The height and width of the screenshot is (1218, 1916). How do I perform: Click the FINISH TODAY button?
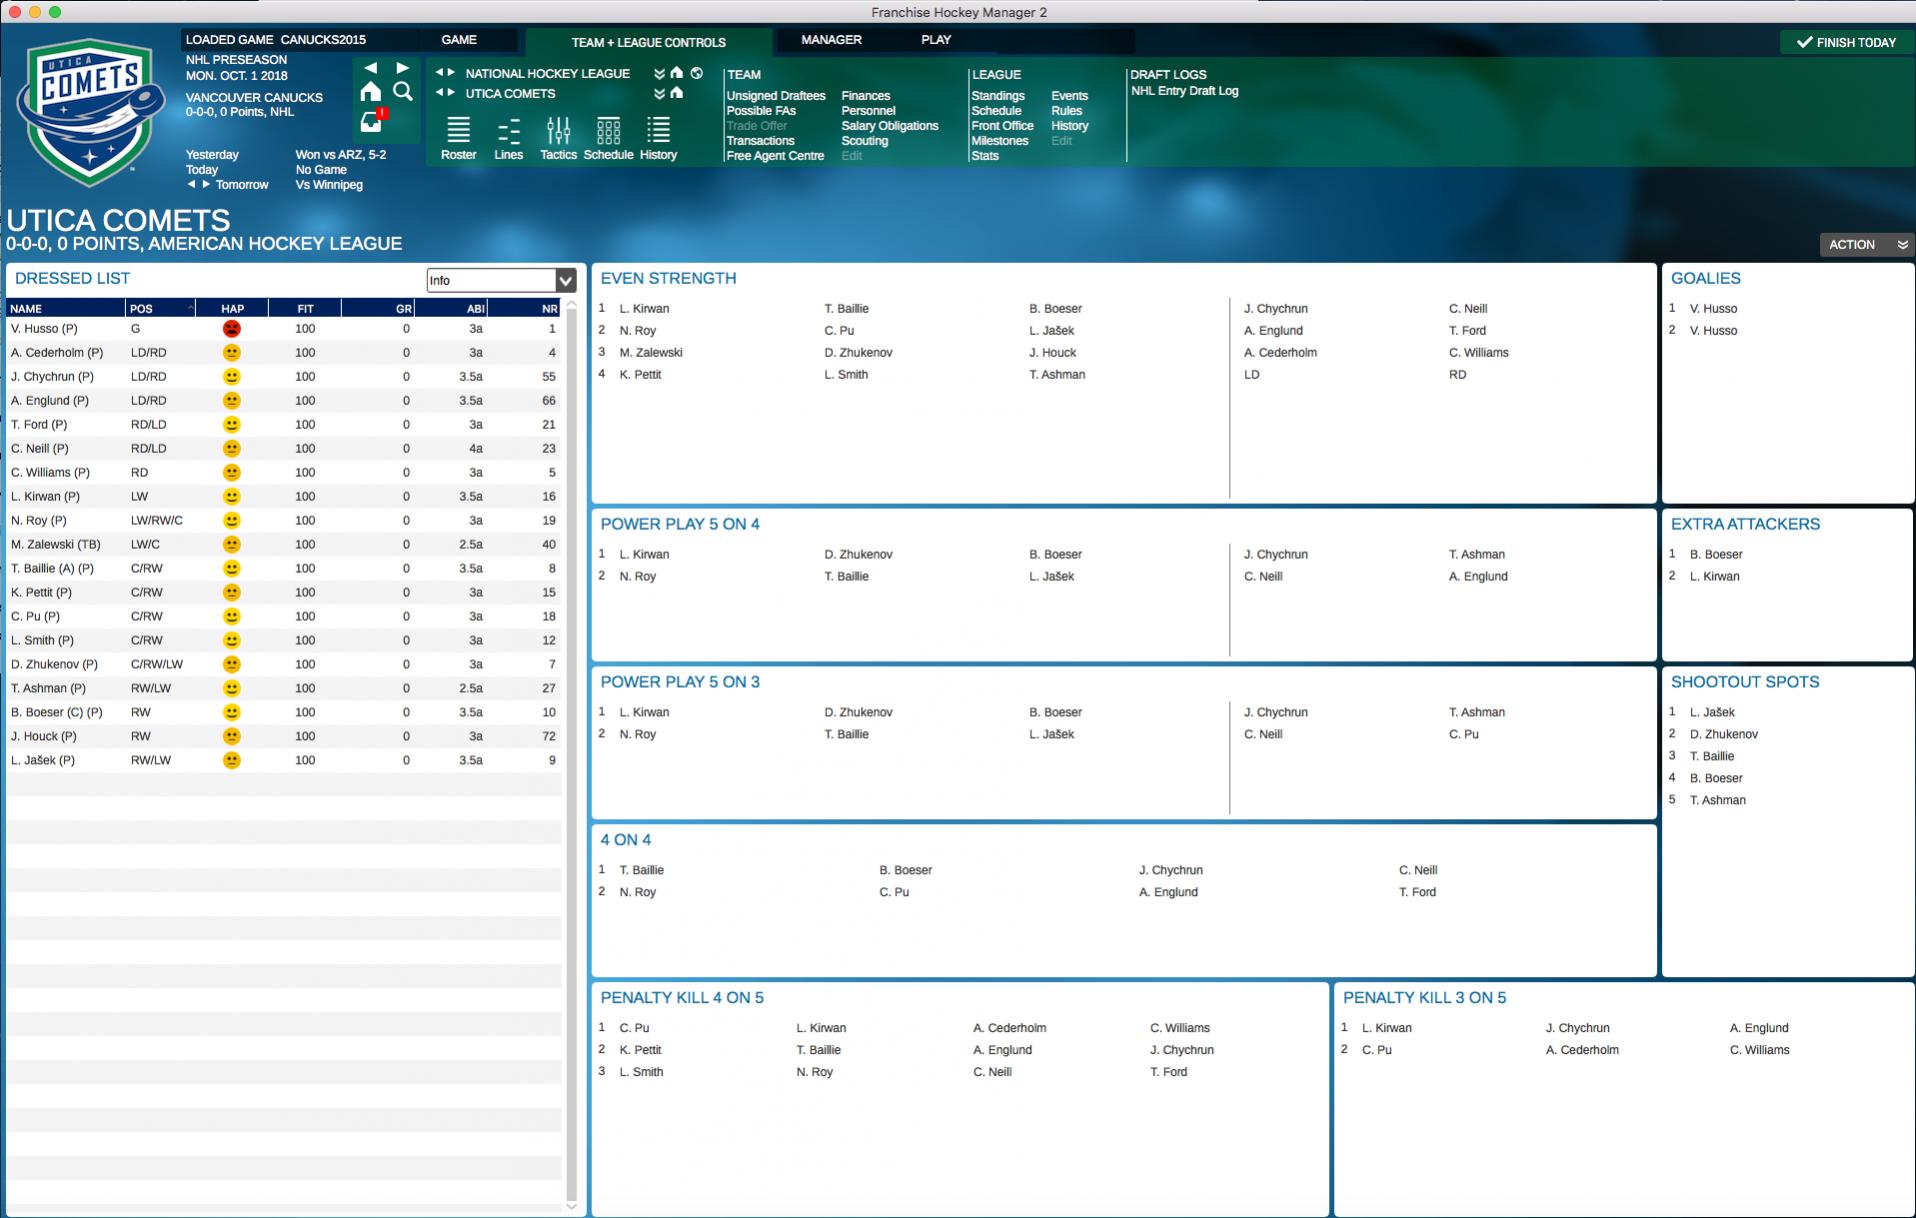coord(1846,42)
